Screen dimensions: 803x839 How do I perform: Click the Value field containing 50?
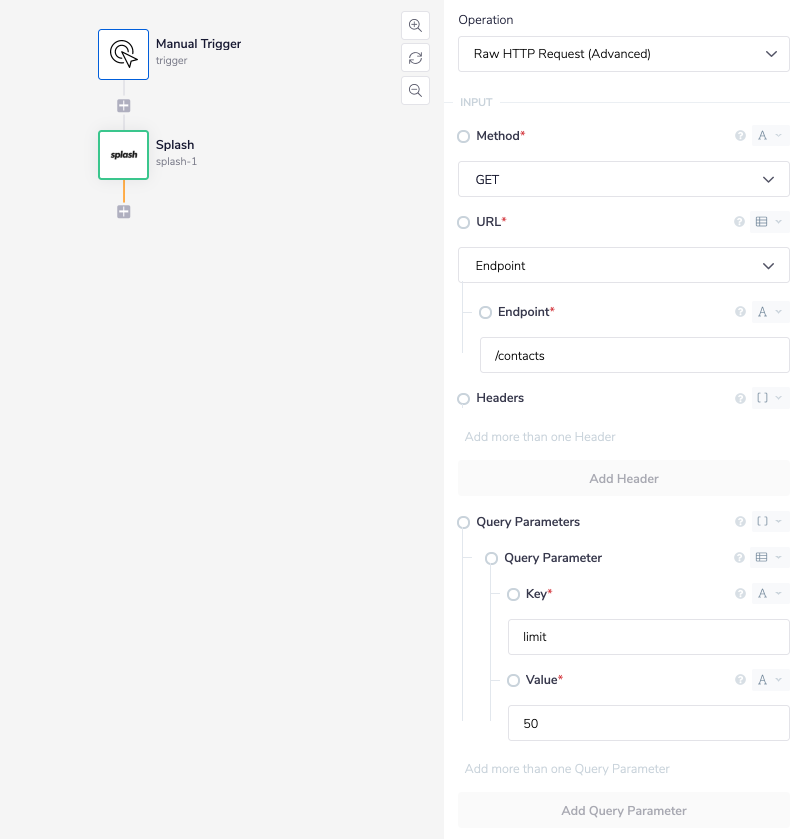(x=649, y=724)
